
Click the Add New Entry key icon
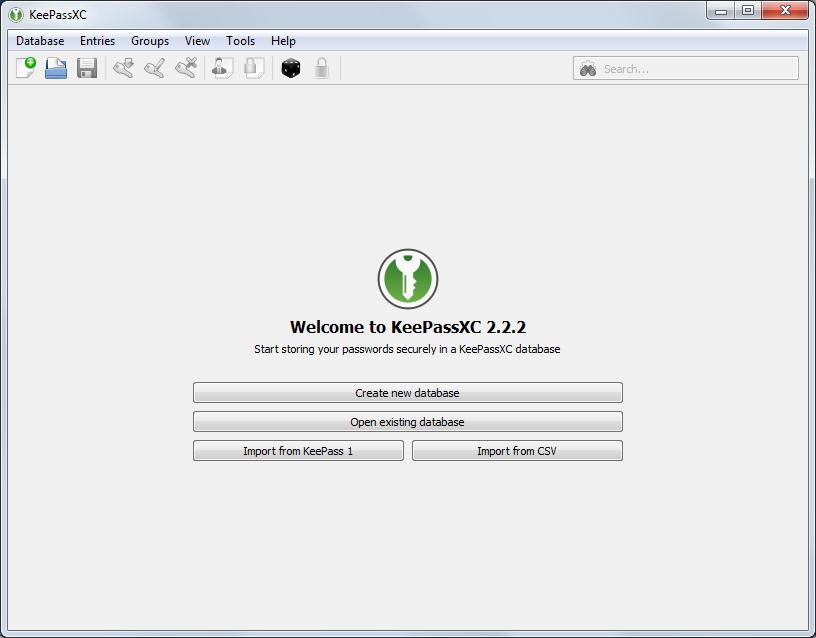click(x=123, y=68)
